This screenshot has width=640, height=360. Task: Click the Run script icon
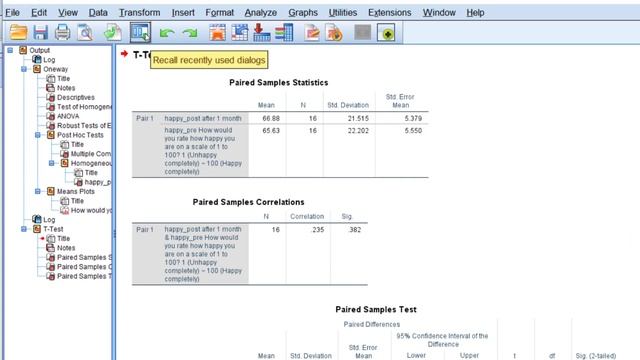334,33
